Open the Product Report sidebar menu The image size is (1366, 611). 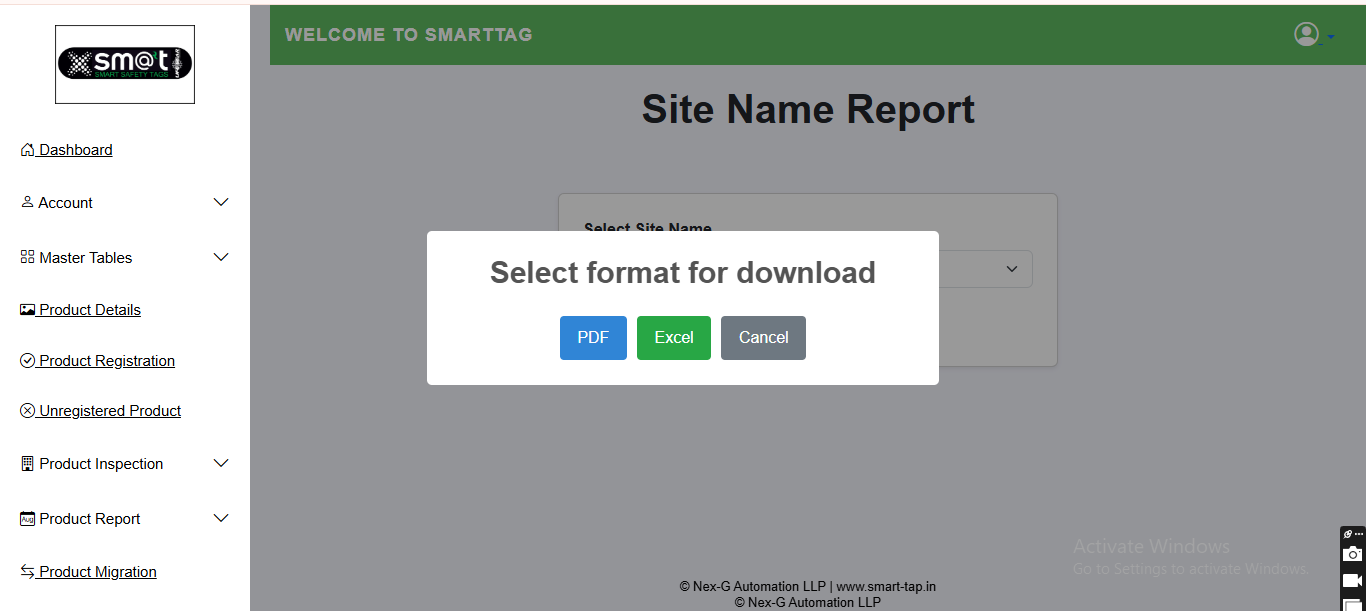coord(90,519)
